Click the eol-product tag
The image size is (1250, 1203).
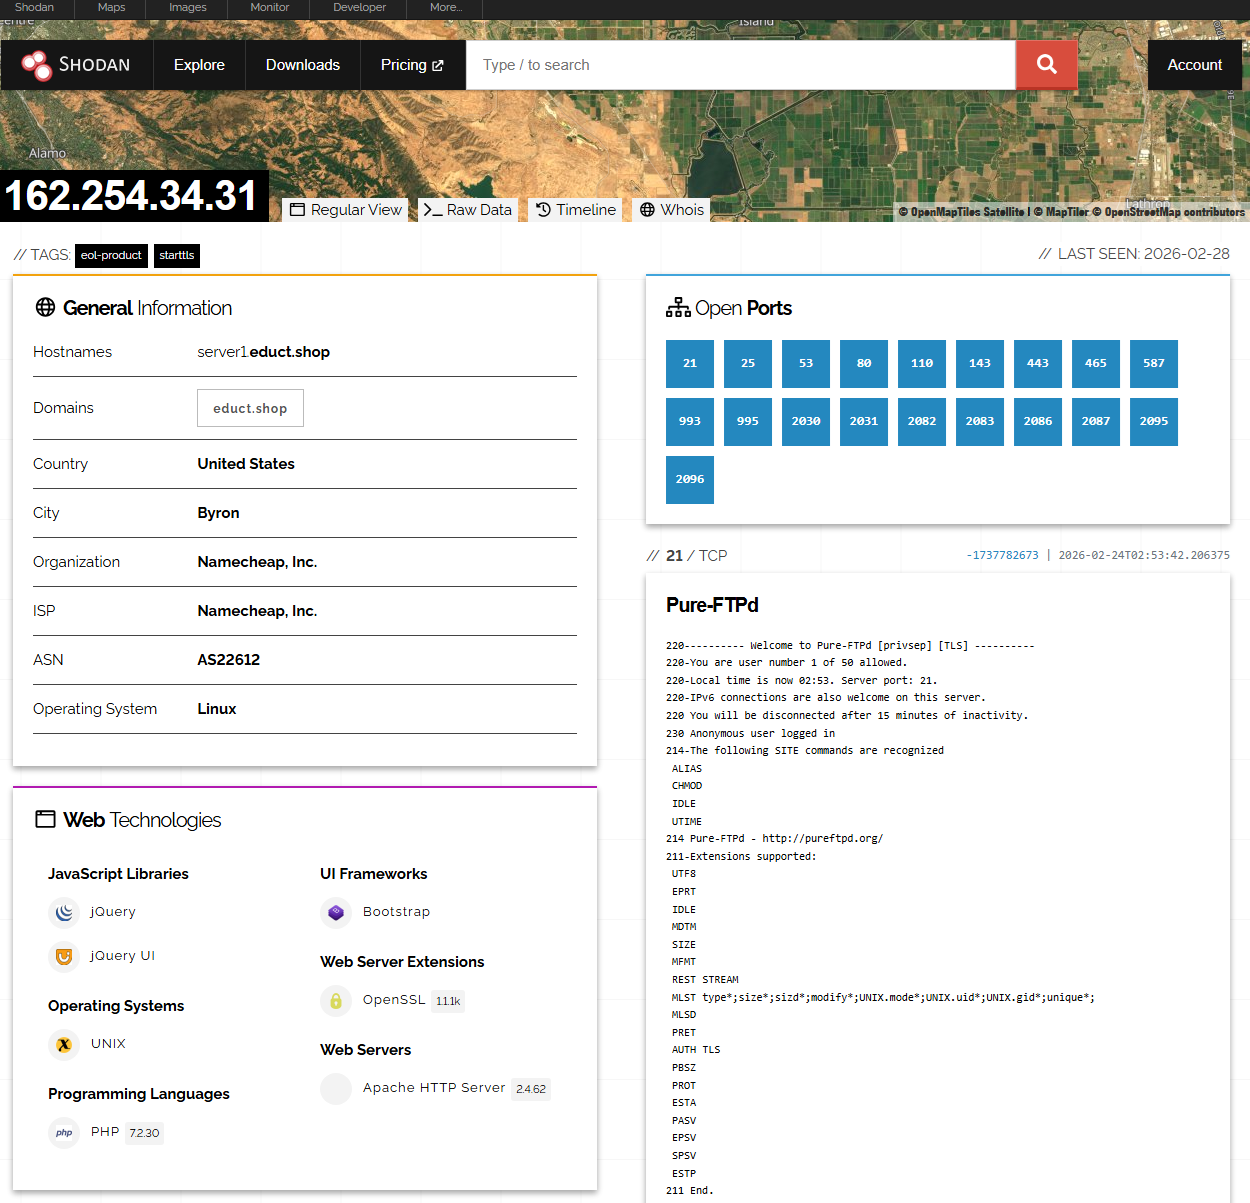[111, 256]
